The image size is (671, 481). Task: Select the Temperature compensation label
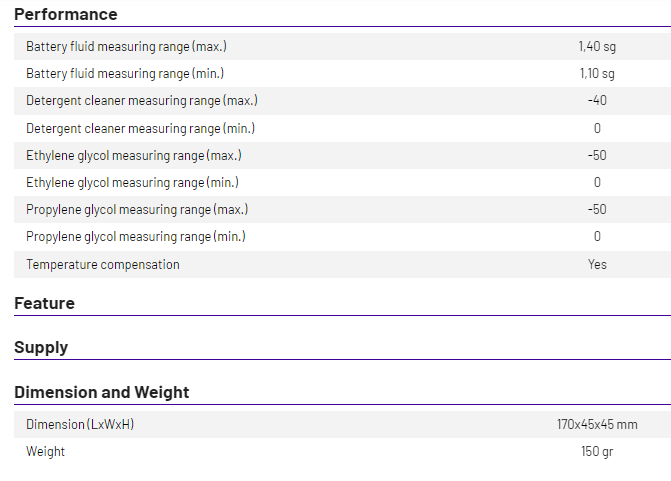[x=103, y=264]
